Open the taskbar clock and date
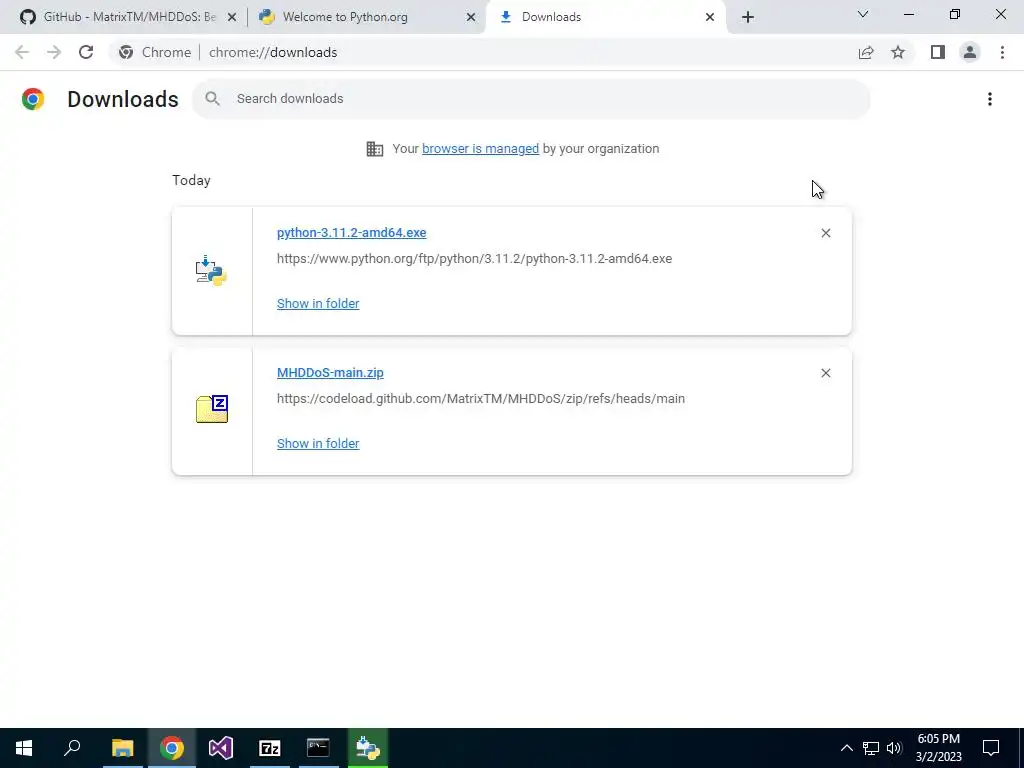This screenshot has height=768, width=1024. pos(938,748)
